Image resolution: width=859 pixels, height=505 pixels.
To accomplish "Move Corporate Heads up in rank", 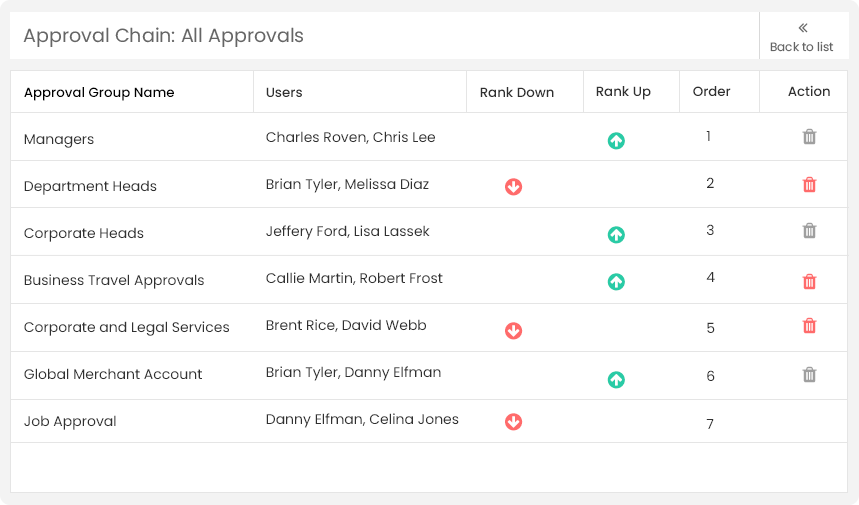I will pyautogui.click(x=616, y=235).
